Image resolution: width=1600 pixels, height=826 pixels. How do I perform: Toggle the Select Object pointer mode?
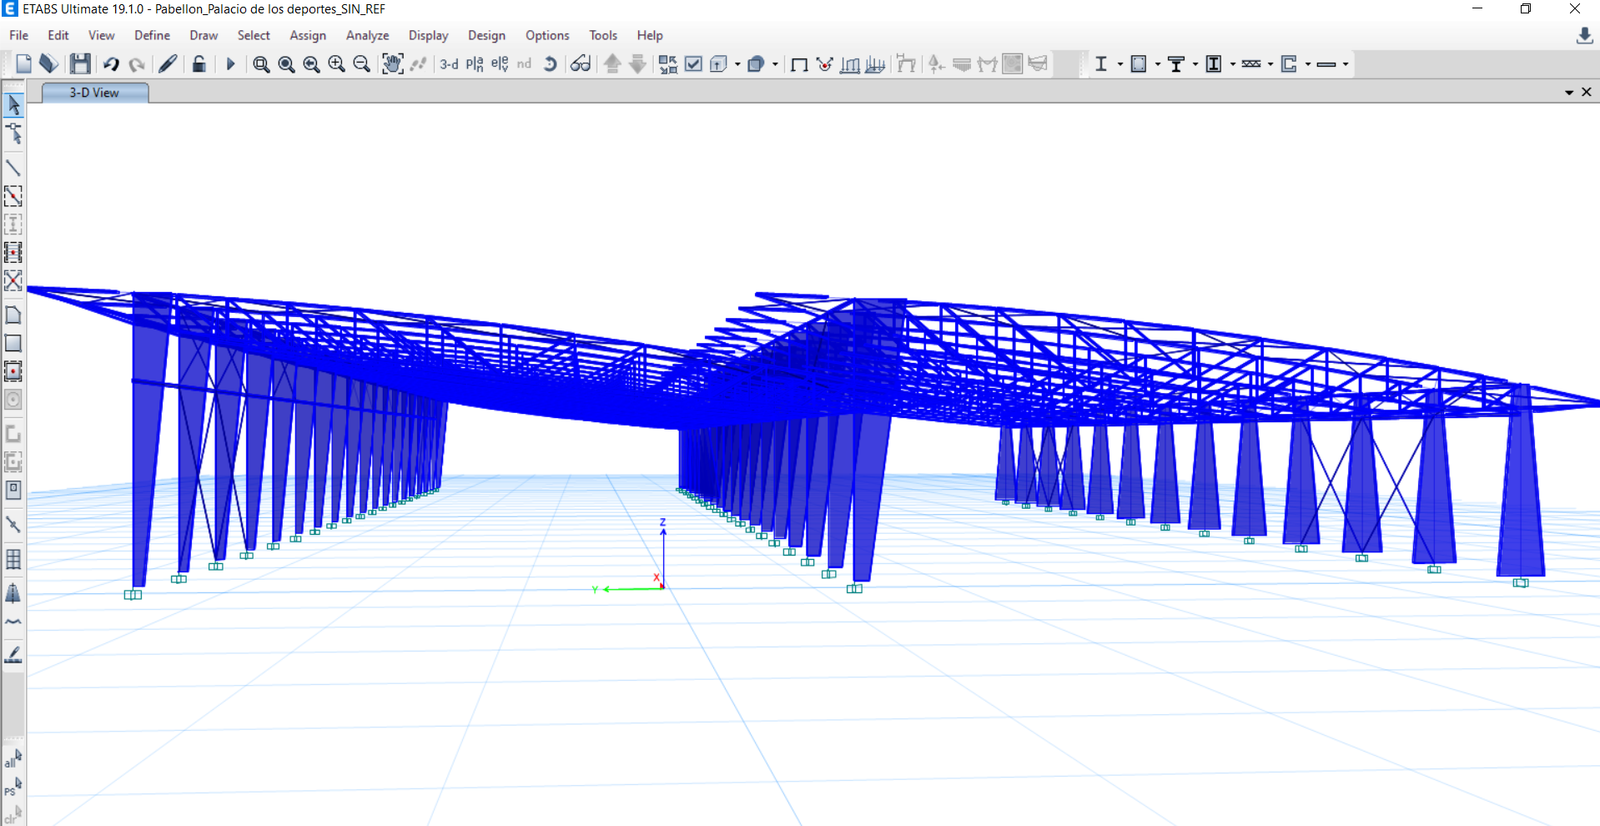click(x=13, y=105)
